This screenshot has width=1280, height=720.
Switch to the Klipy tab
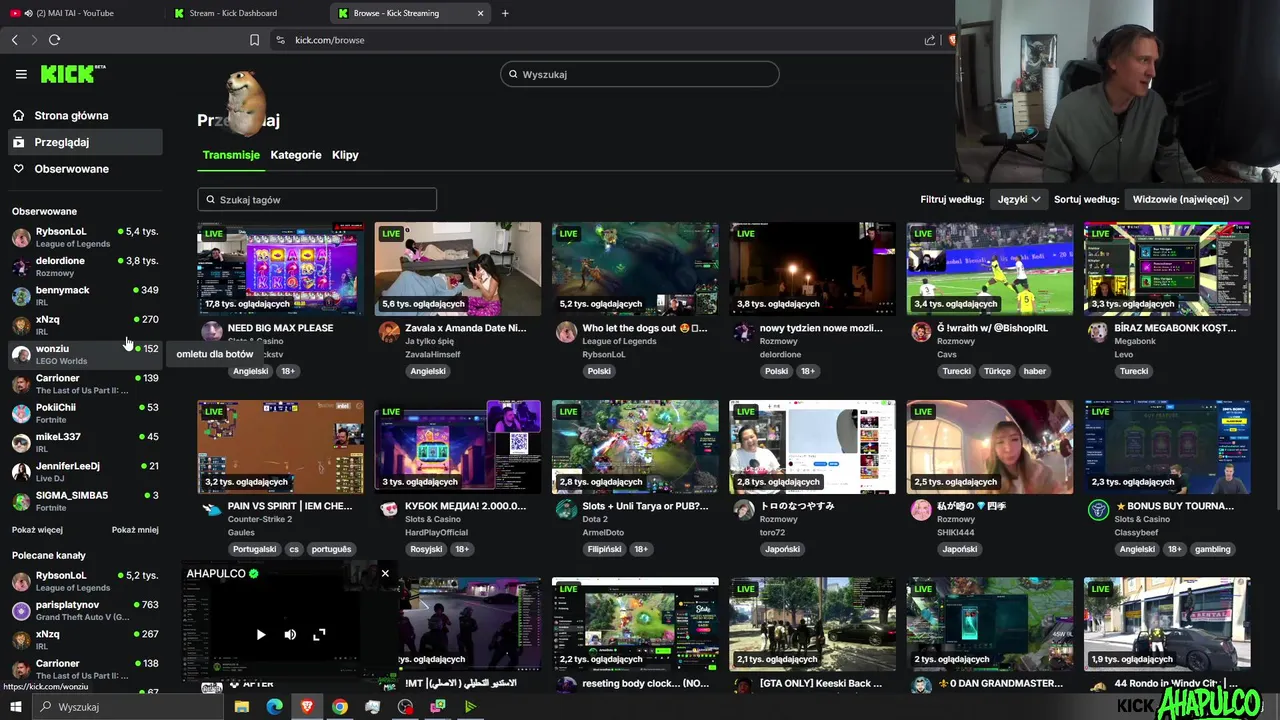coord(345,155)
